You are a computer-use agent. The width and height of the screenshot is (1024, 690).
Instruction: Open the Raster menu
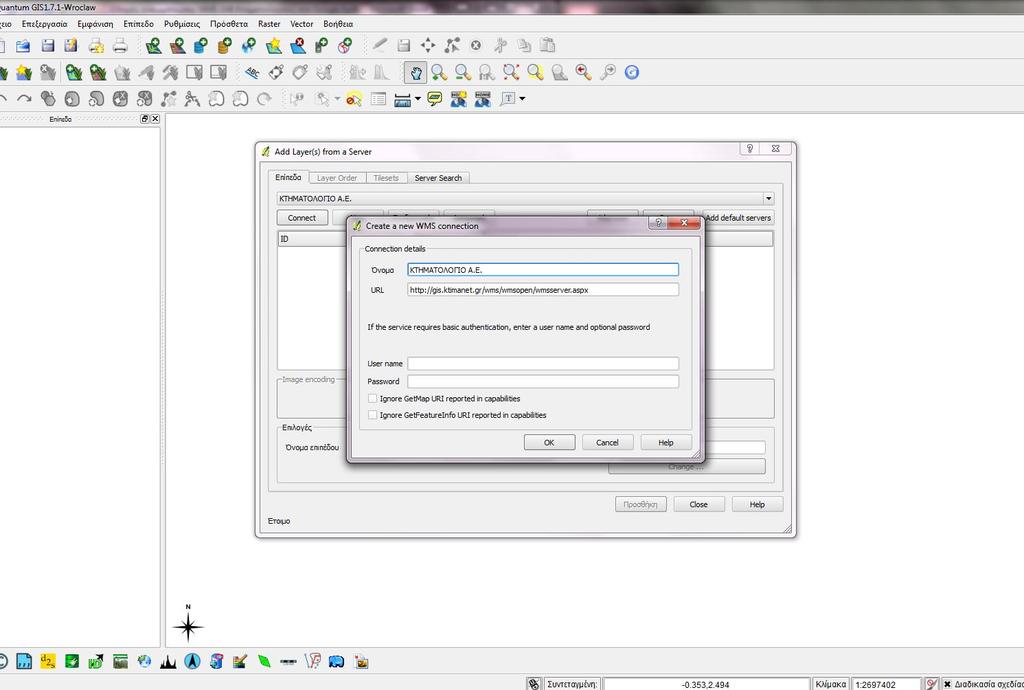pos(269,24)
